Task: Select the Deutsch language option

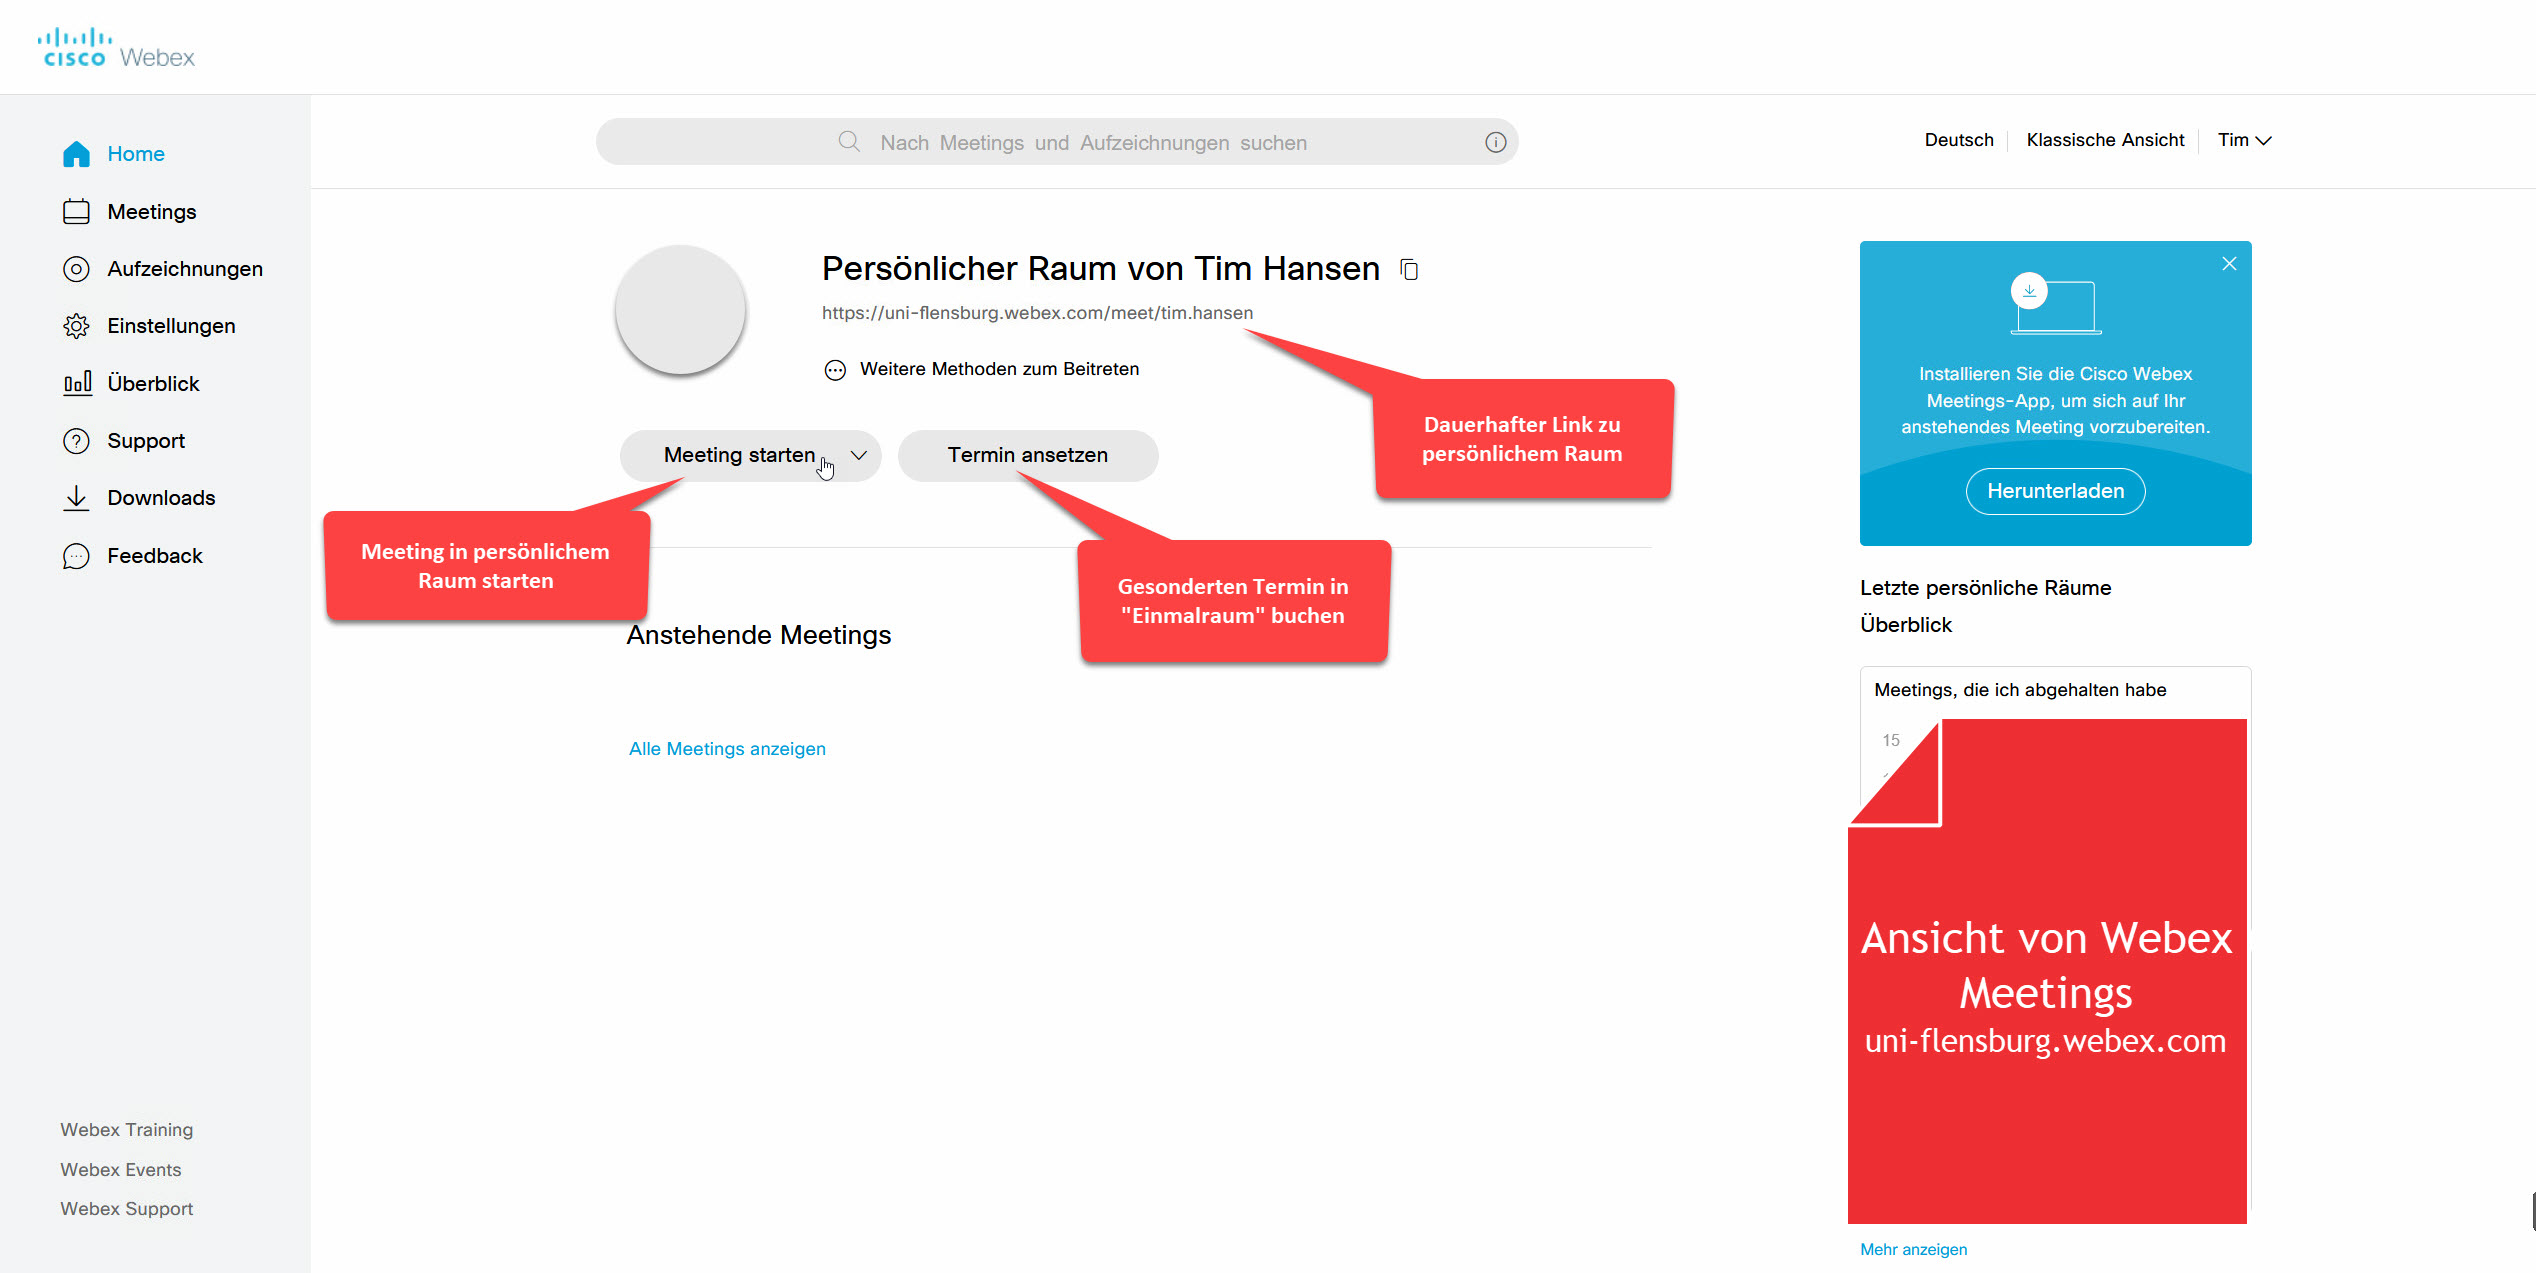Action: [1958, 140]
